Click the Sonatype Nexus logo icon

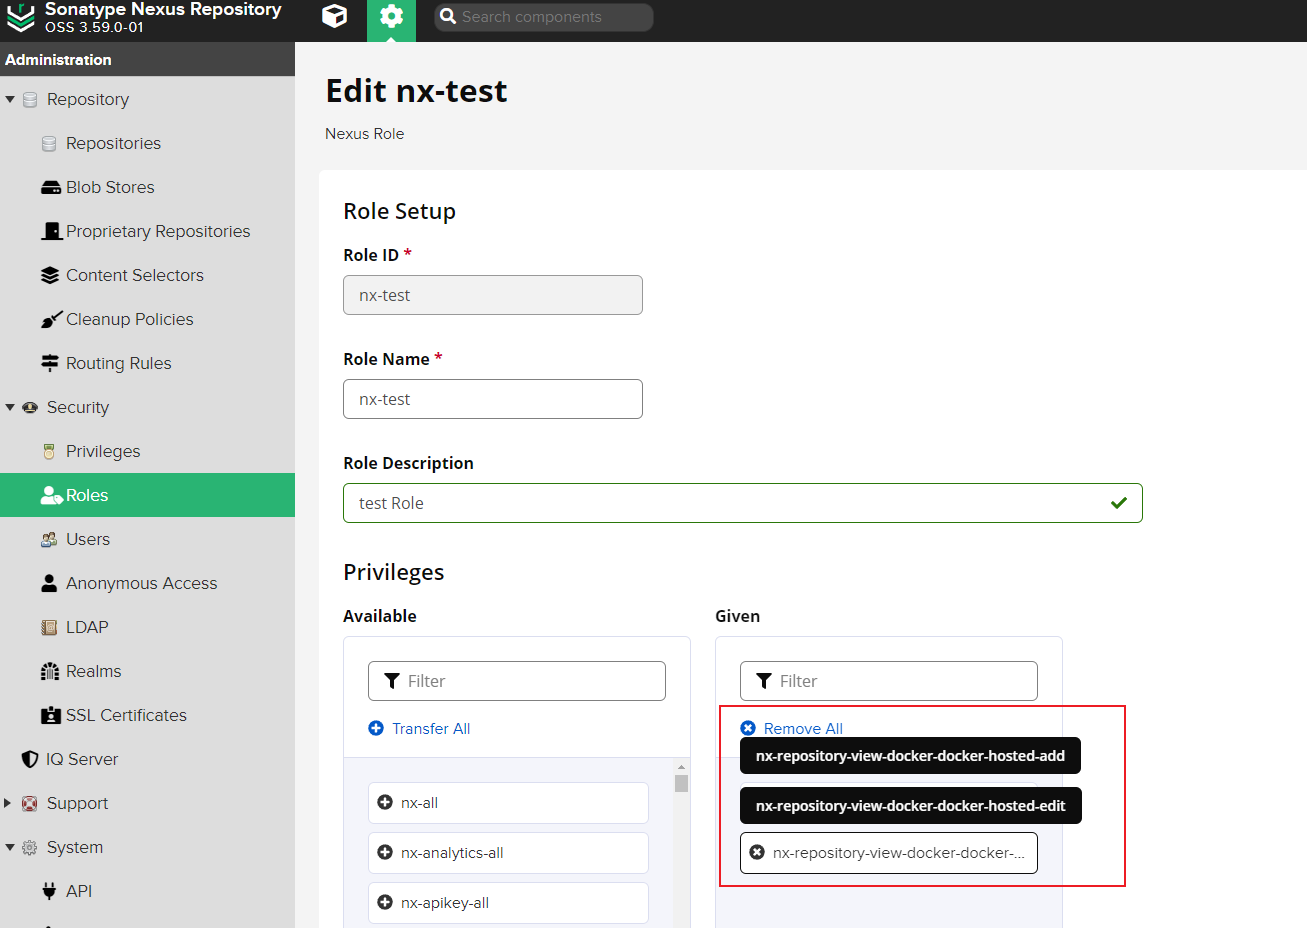20,17
